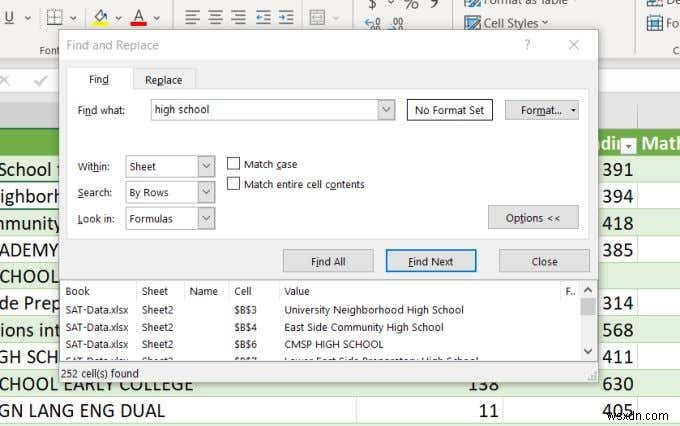The image size is (680, 426).
Task: Click the Find All button
Action: pyautogui.click(x=328, y=261)
